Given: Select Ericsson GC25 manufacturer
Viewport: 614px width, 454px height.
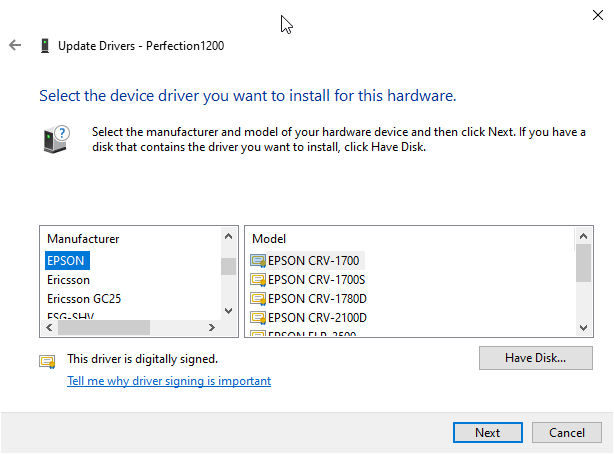Looking at the screenshot, I should [x=84, y=298].
